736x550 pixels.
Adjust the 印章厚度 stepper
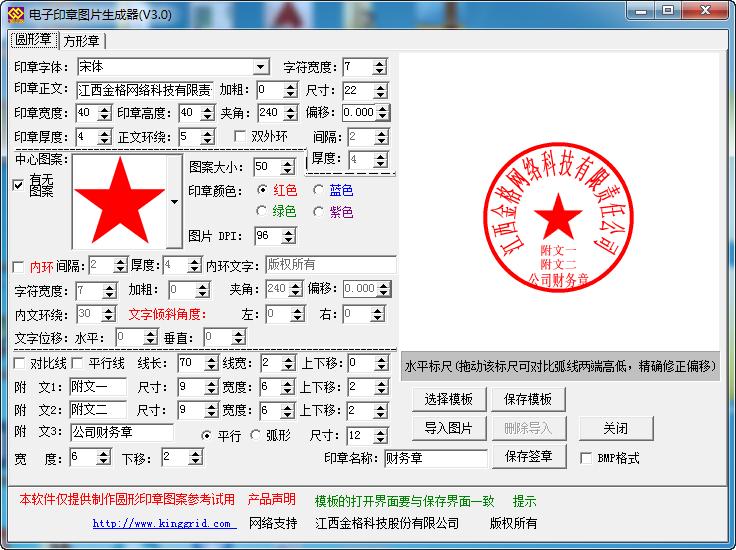pos(104,137)
